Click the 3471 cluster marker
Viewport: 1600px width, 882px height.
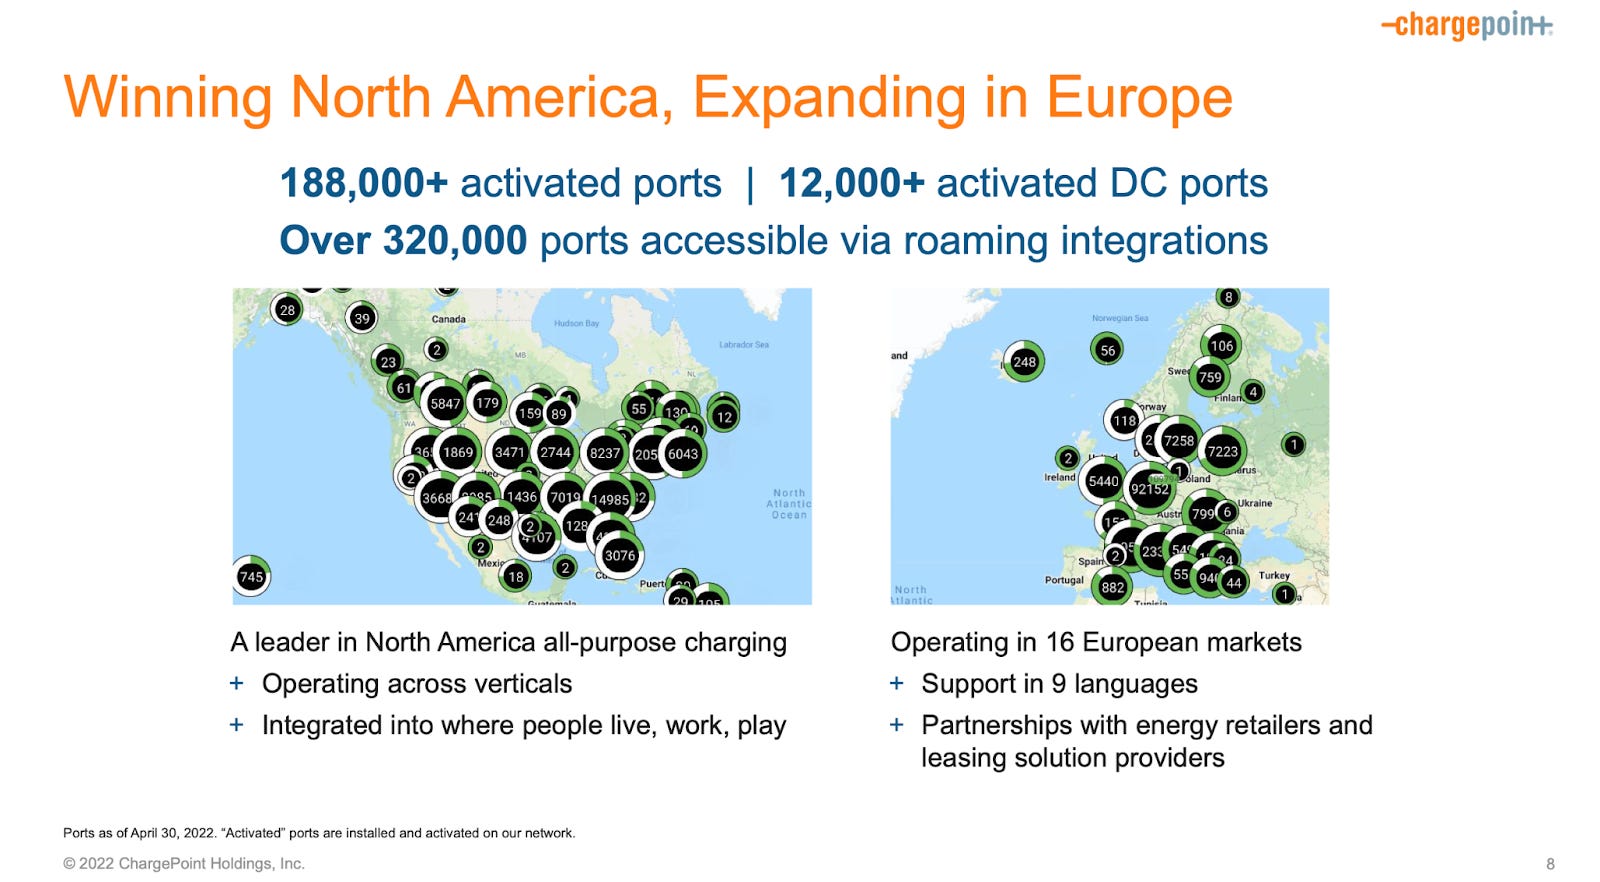(509, 452)
